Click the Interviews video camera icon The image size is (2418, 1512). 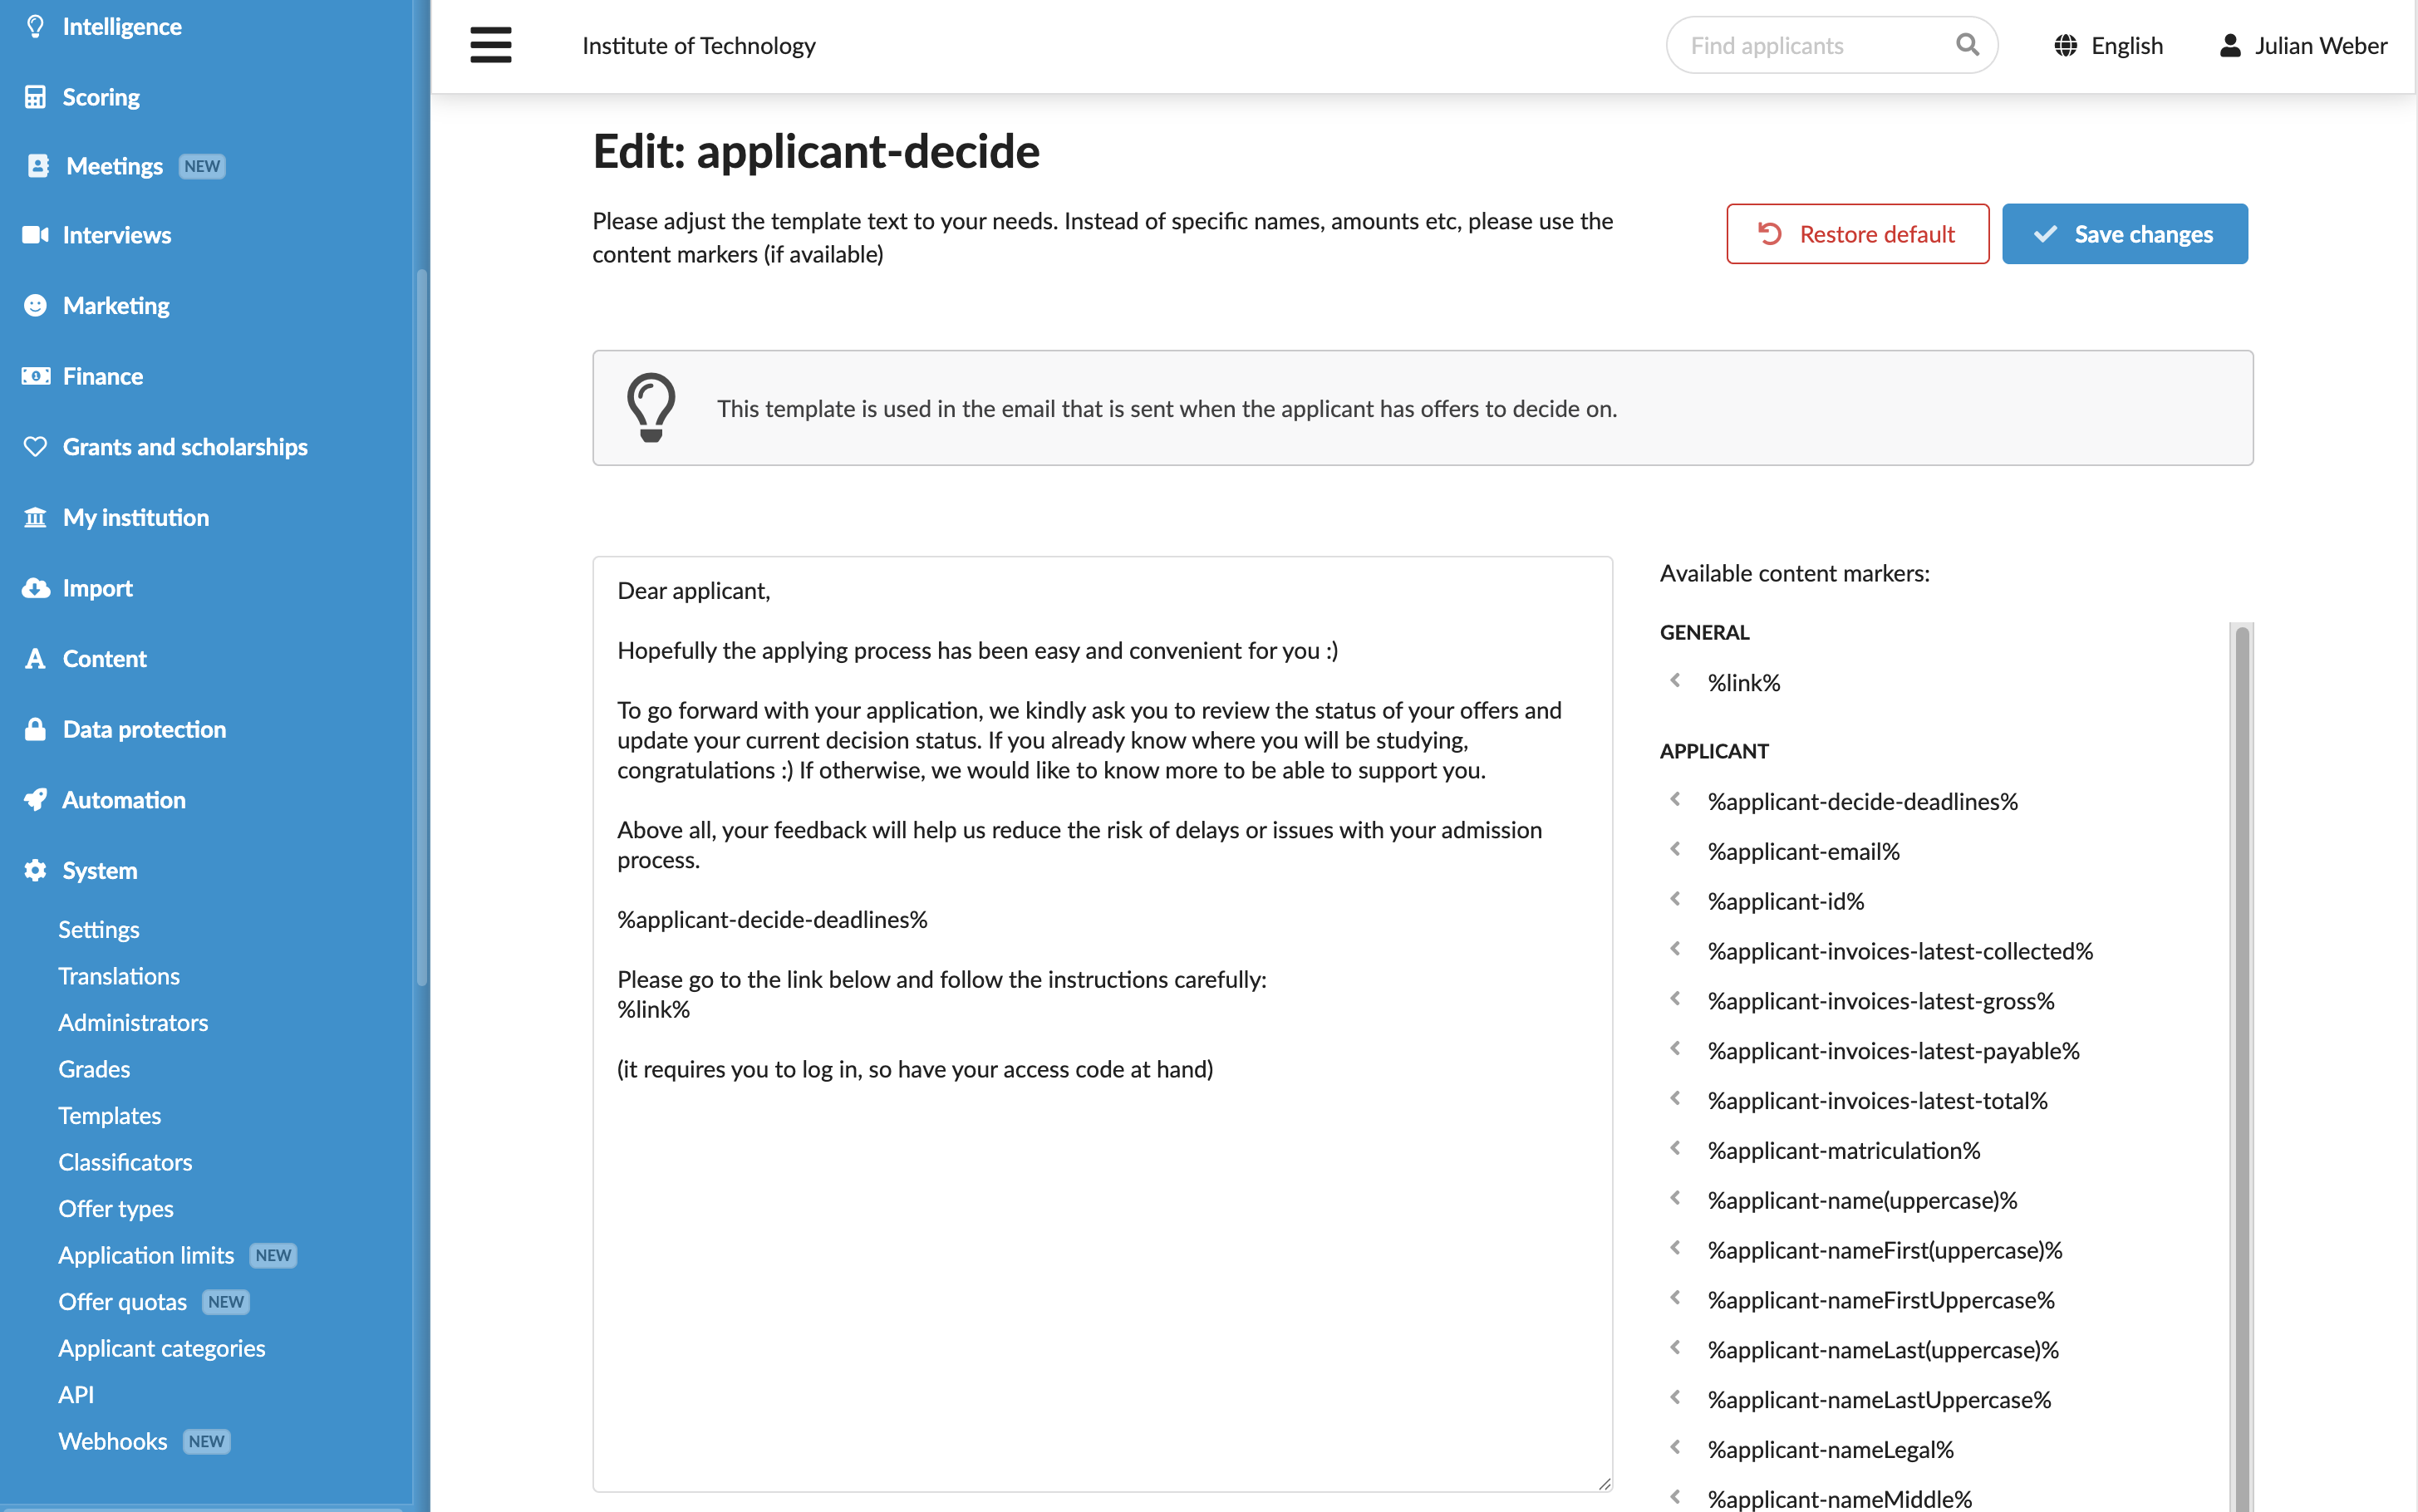35,235
